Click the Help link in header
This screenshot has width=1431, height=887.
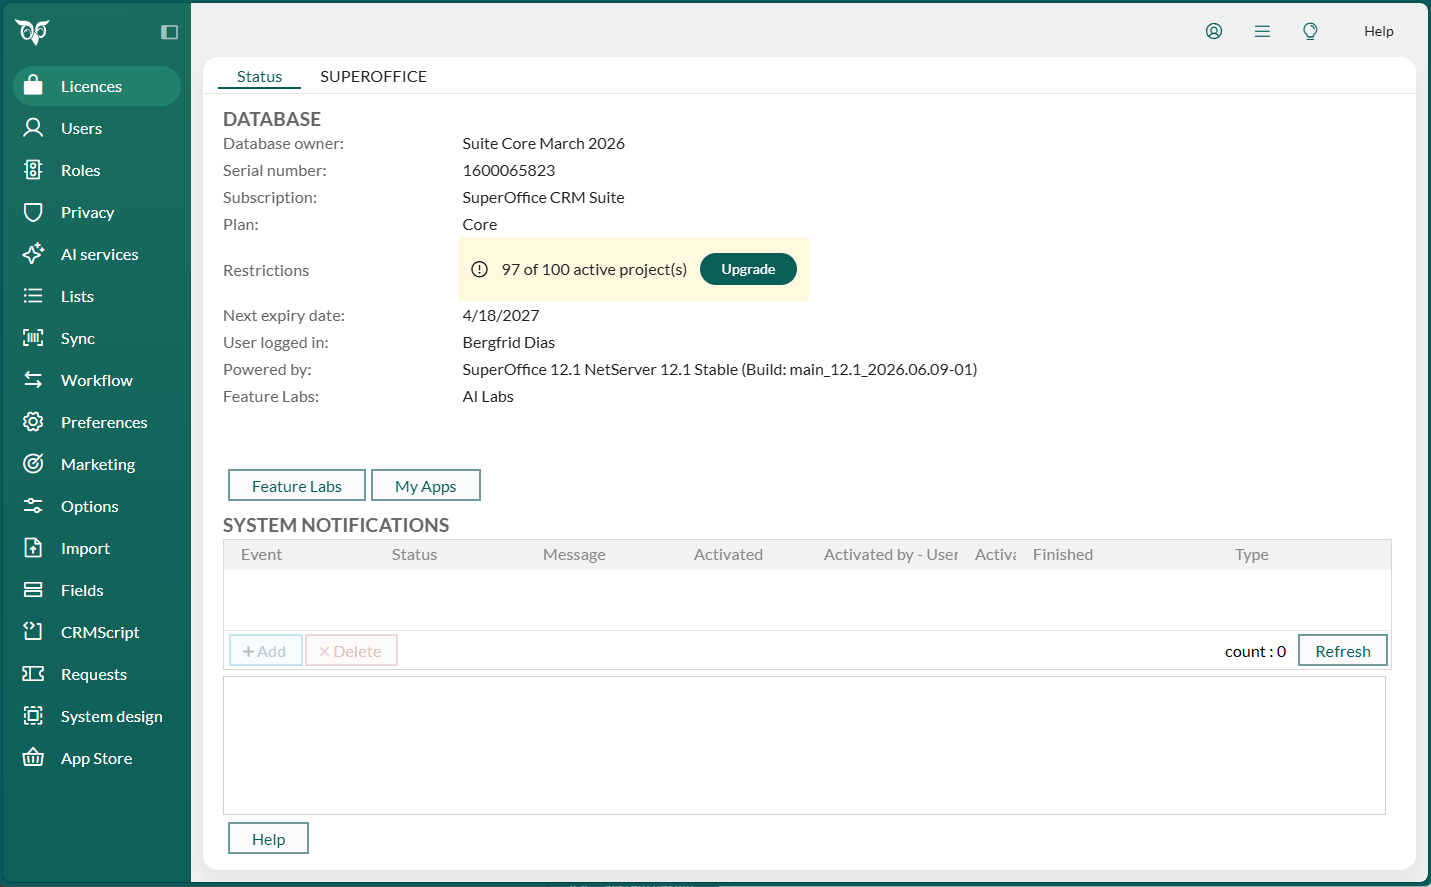coord(1379,31)
